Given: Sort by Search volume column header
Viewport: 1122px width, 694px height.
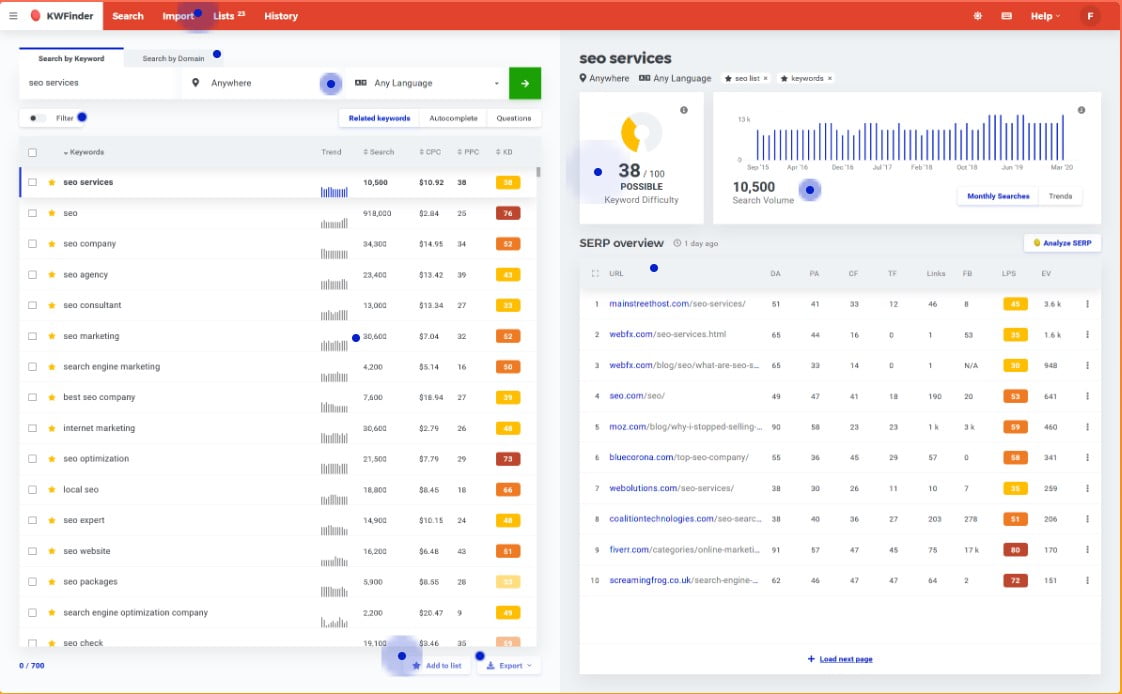Looking at the screenshot, I should click(x=379, y=152).
